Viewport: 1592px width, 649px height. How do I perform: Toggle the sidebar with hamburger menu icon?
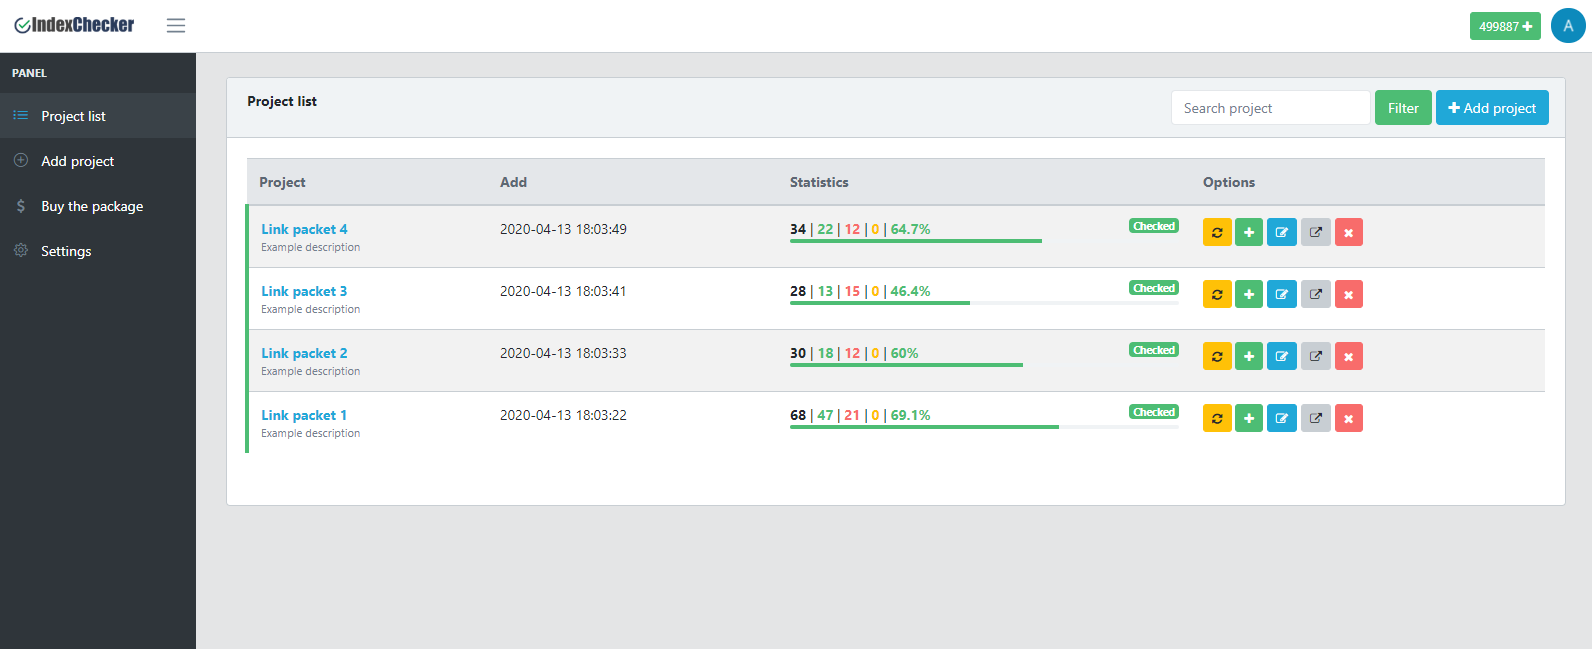(x=176, y=25)
